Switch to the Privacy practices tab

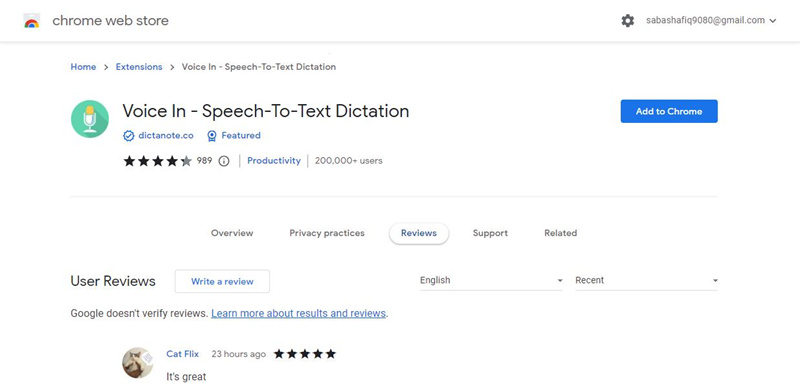(x=327, y=233)
